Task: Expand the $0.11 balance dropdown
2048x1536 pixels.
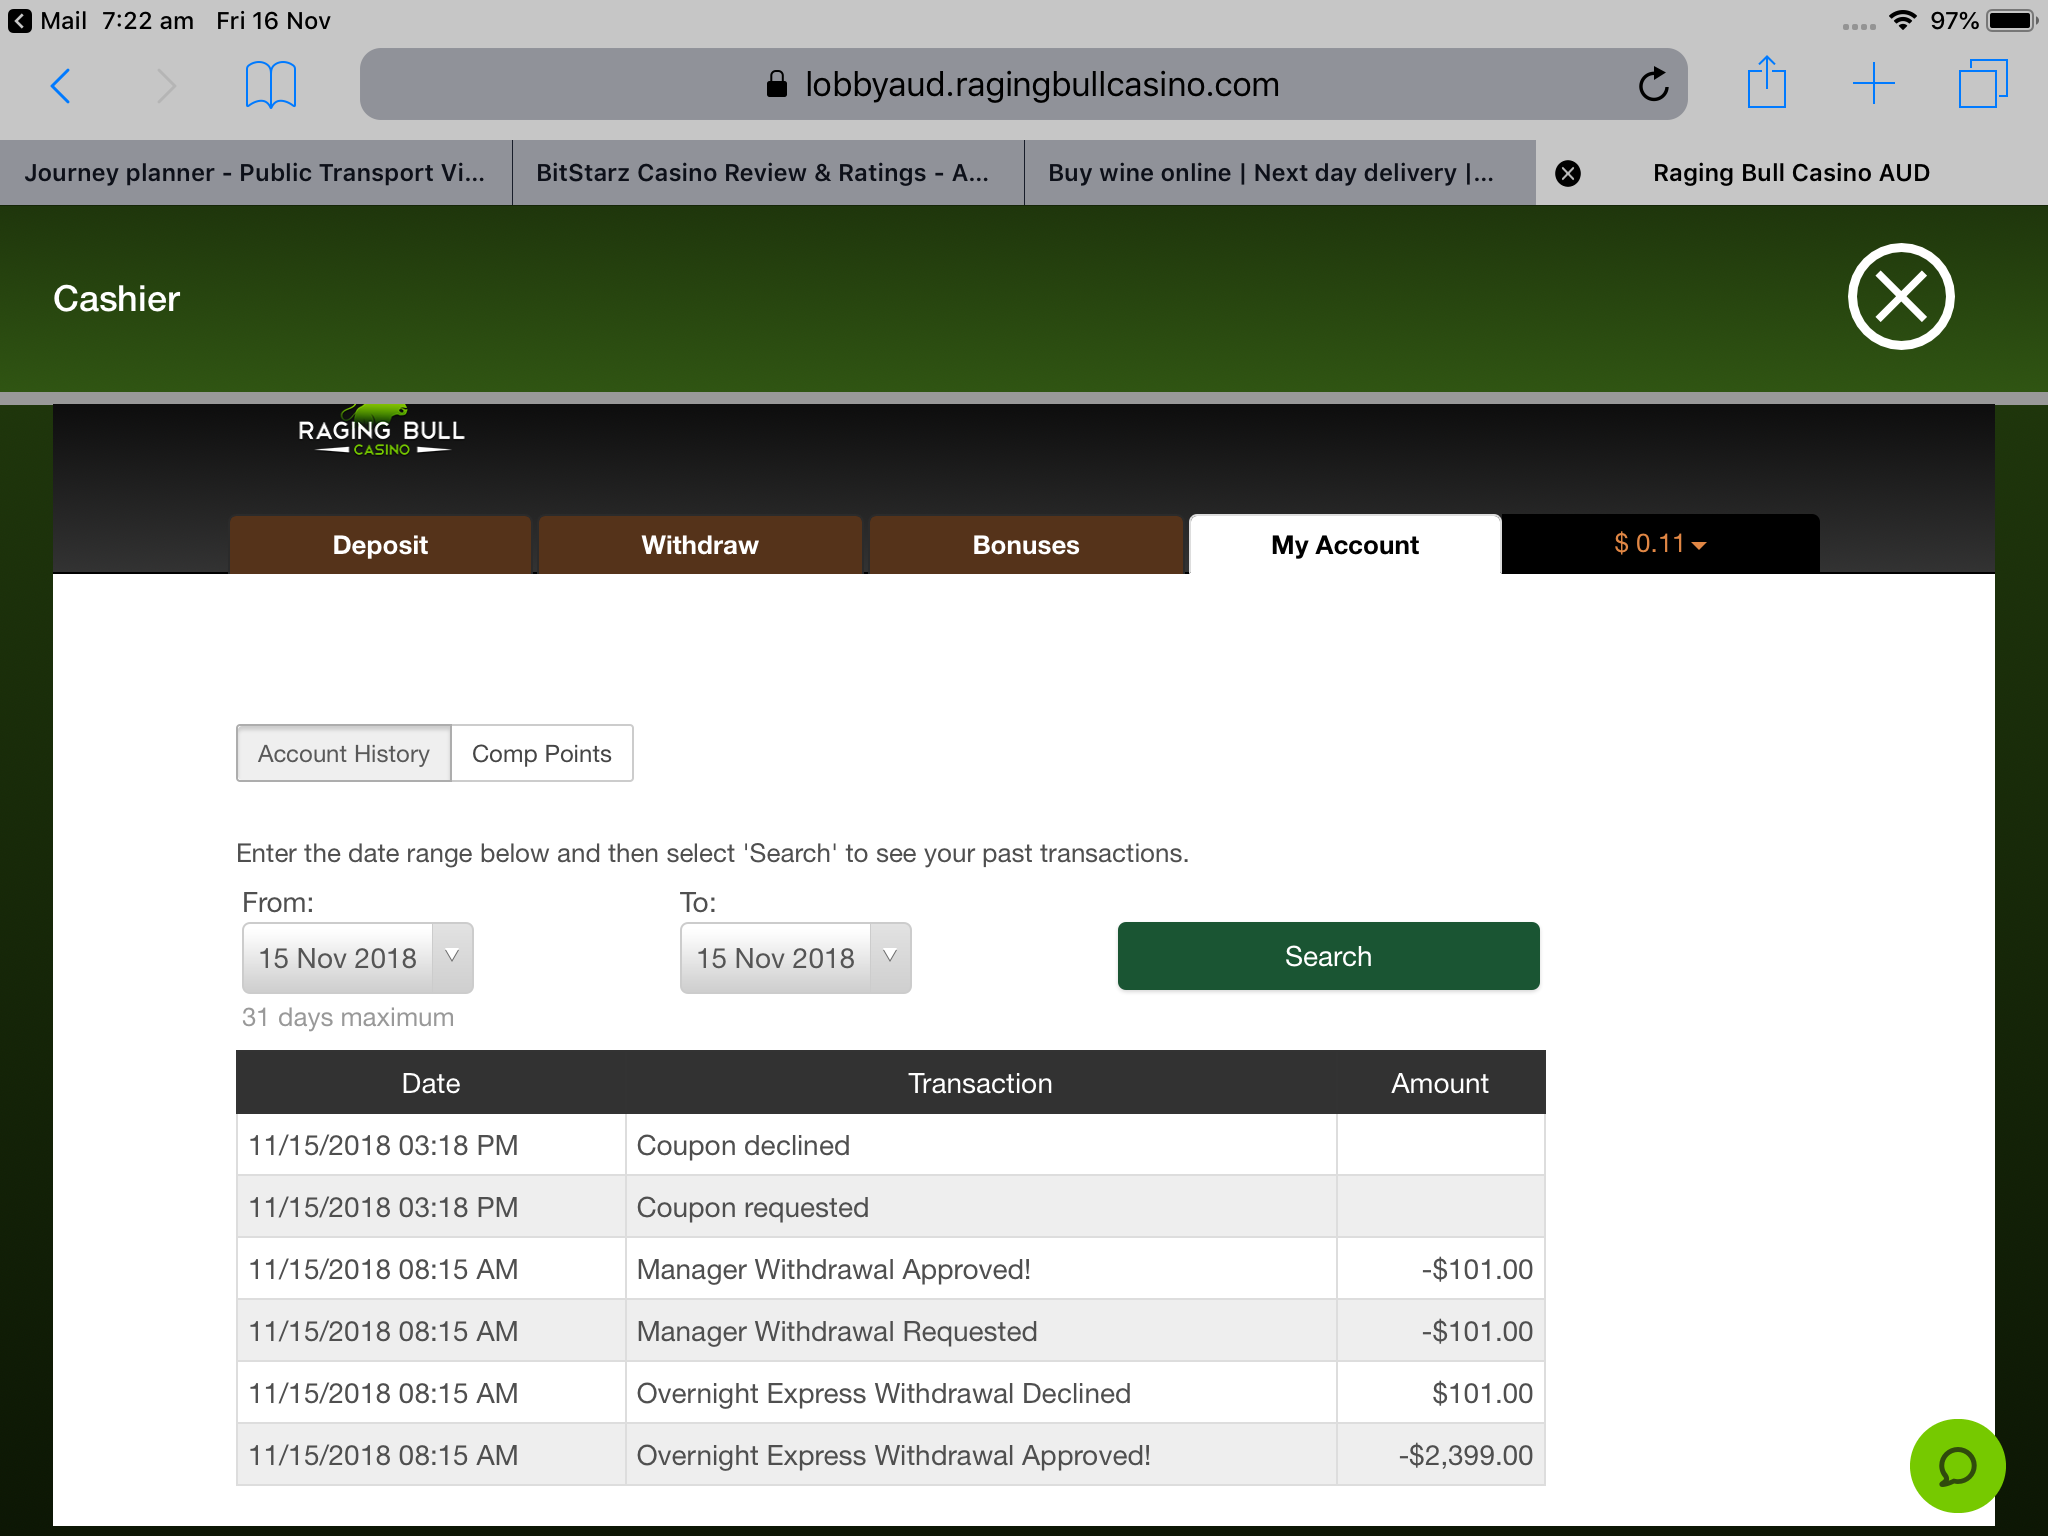Action: [1660, 544]
